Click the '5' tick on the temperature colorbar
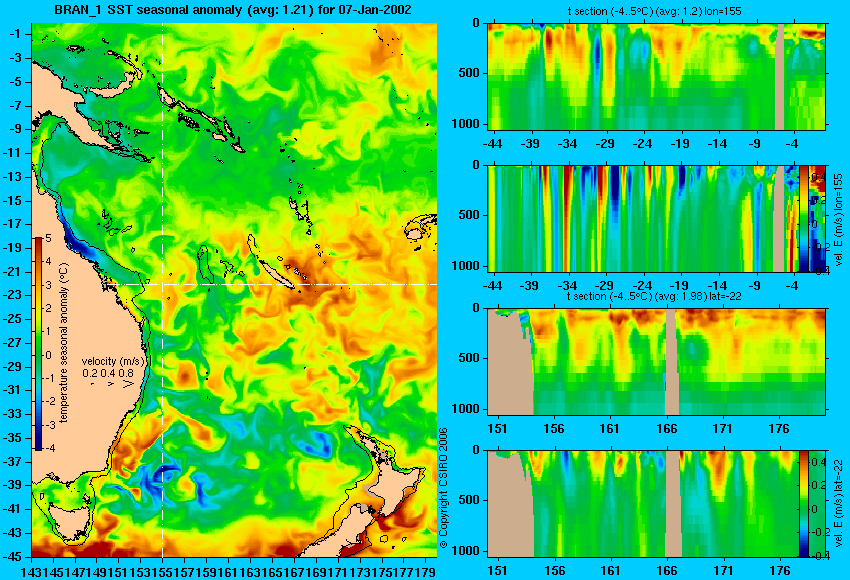Image resolution: width=850 pixels, height=580 pixels. coord(48,239)
